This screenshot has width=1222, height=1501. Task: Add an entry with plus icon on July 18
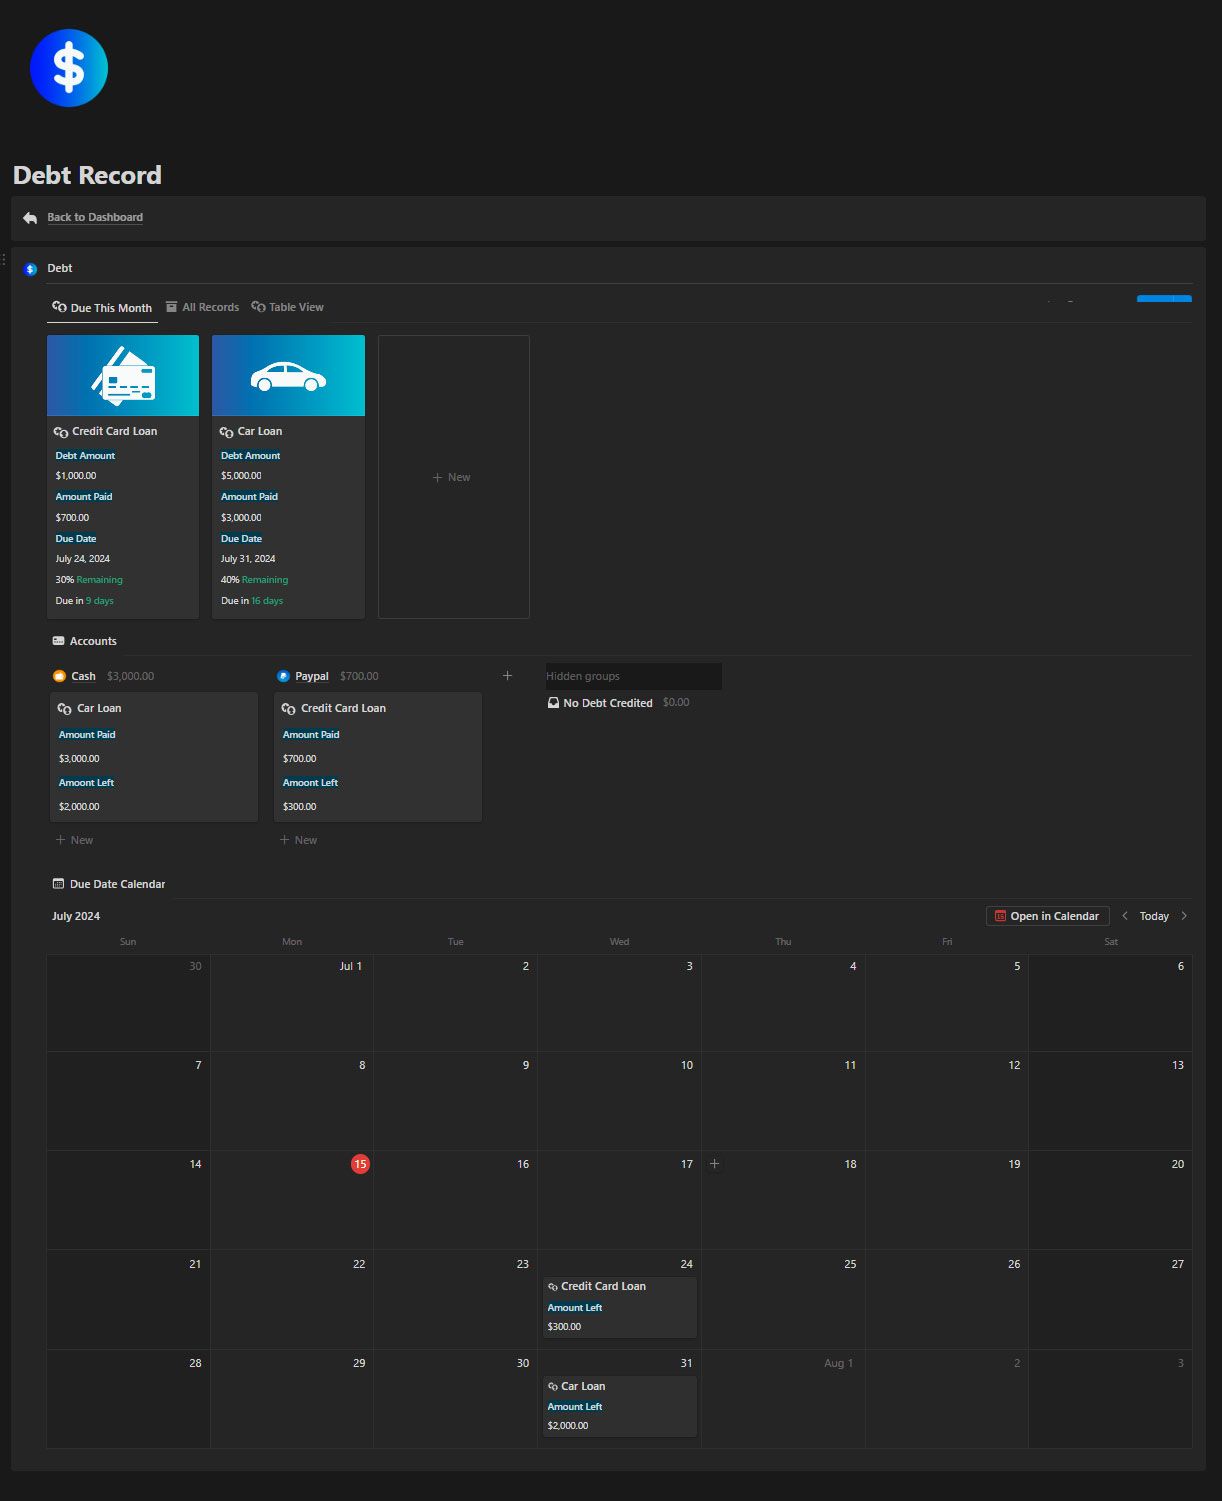pyautogui.click(x=714, y=1164)
